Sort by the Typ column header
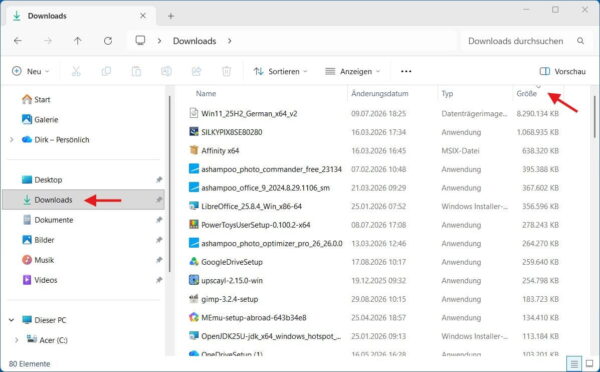This screenshot has width=600, height=372. [x=447, y=93]
